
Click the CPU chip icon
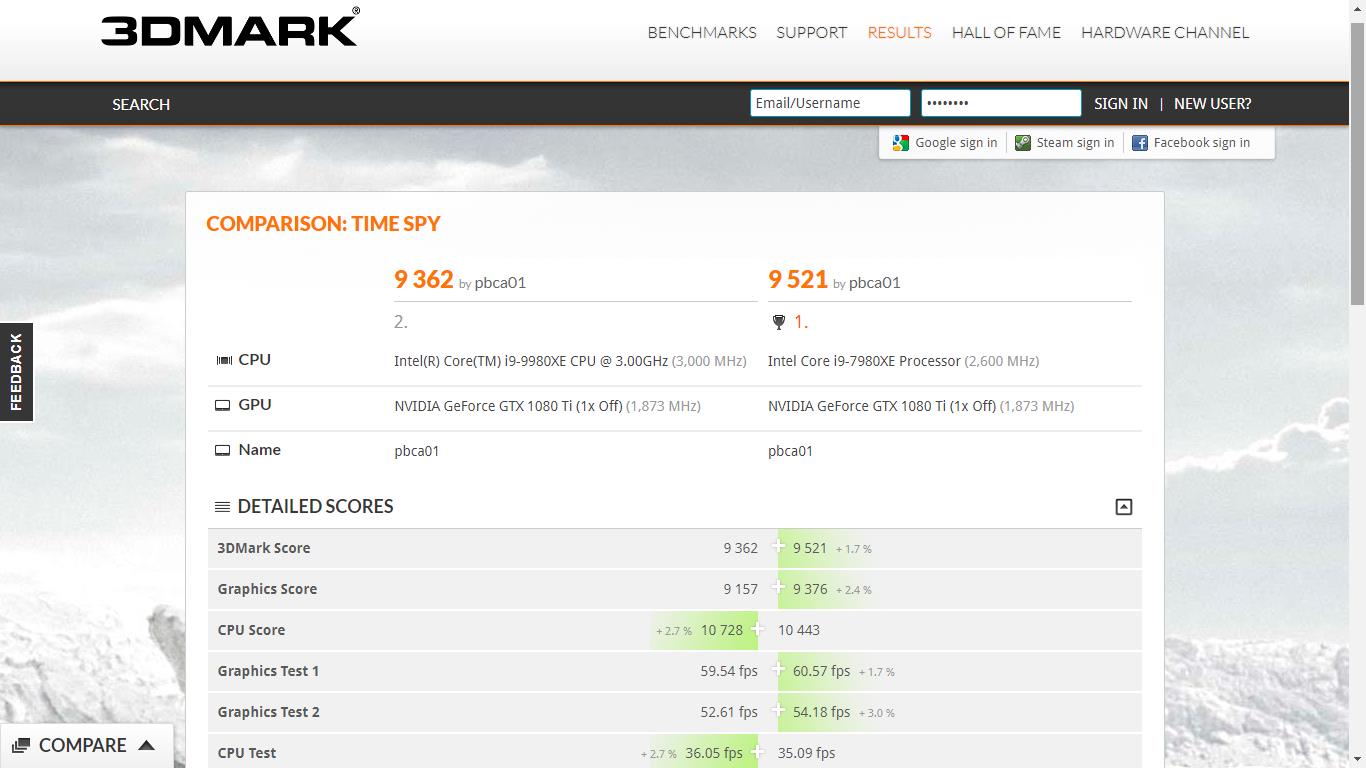[x=224, y=360]
